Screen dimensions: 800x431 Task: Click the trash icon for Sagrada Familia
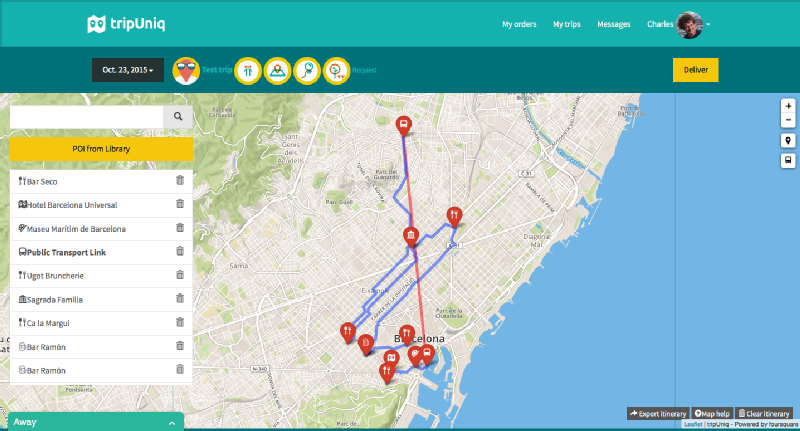click(x=180, y=298)
